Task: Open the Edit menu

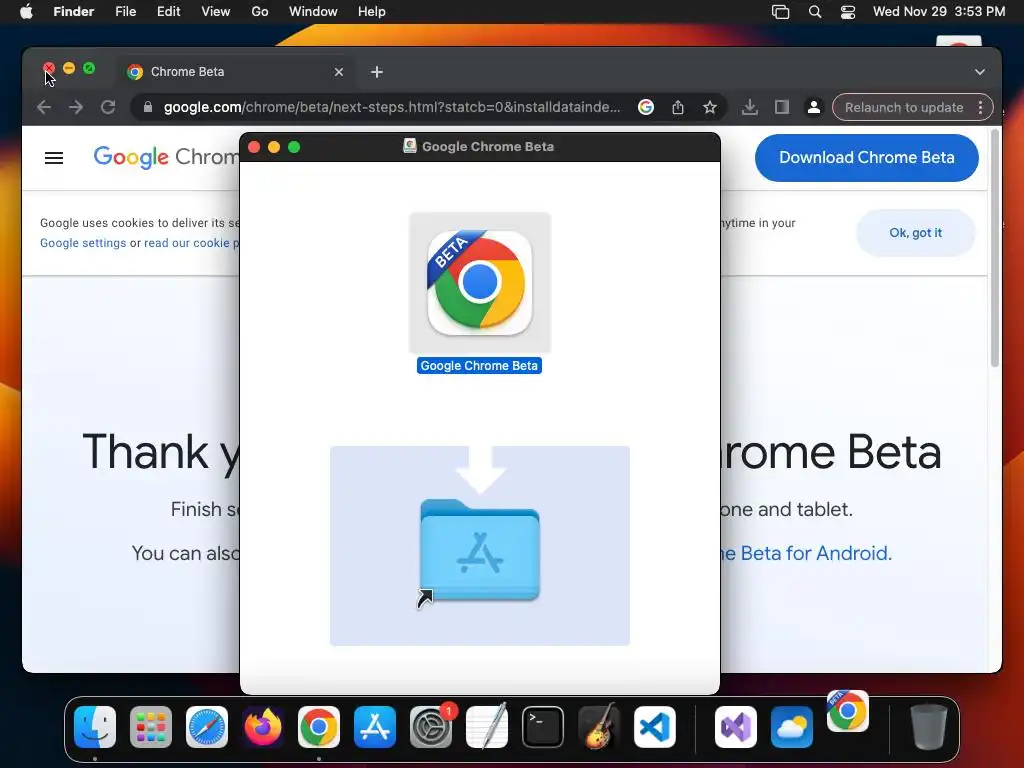Action: 168,12
